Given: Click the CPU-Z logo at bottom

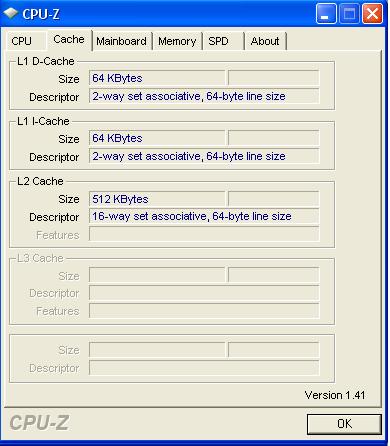Looking at the screenshot, I should tap(39, 423).
